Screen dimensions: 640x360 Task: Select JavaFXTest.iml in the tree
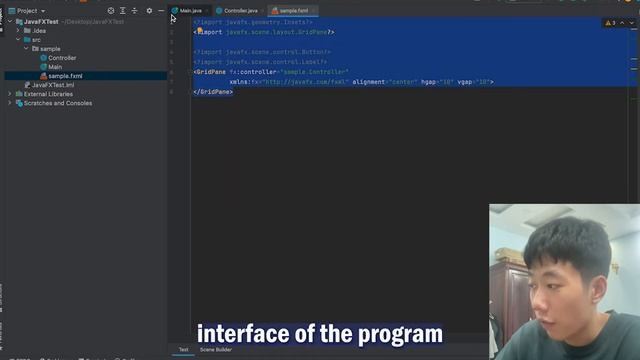49,85
